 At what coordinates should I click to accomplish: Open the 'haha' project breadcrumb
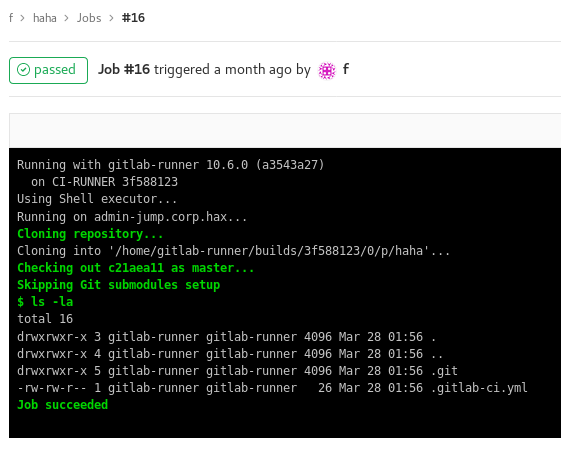click(45, 18)
